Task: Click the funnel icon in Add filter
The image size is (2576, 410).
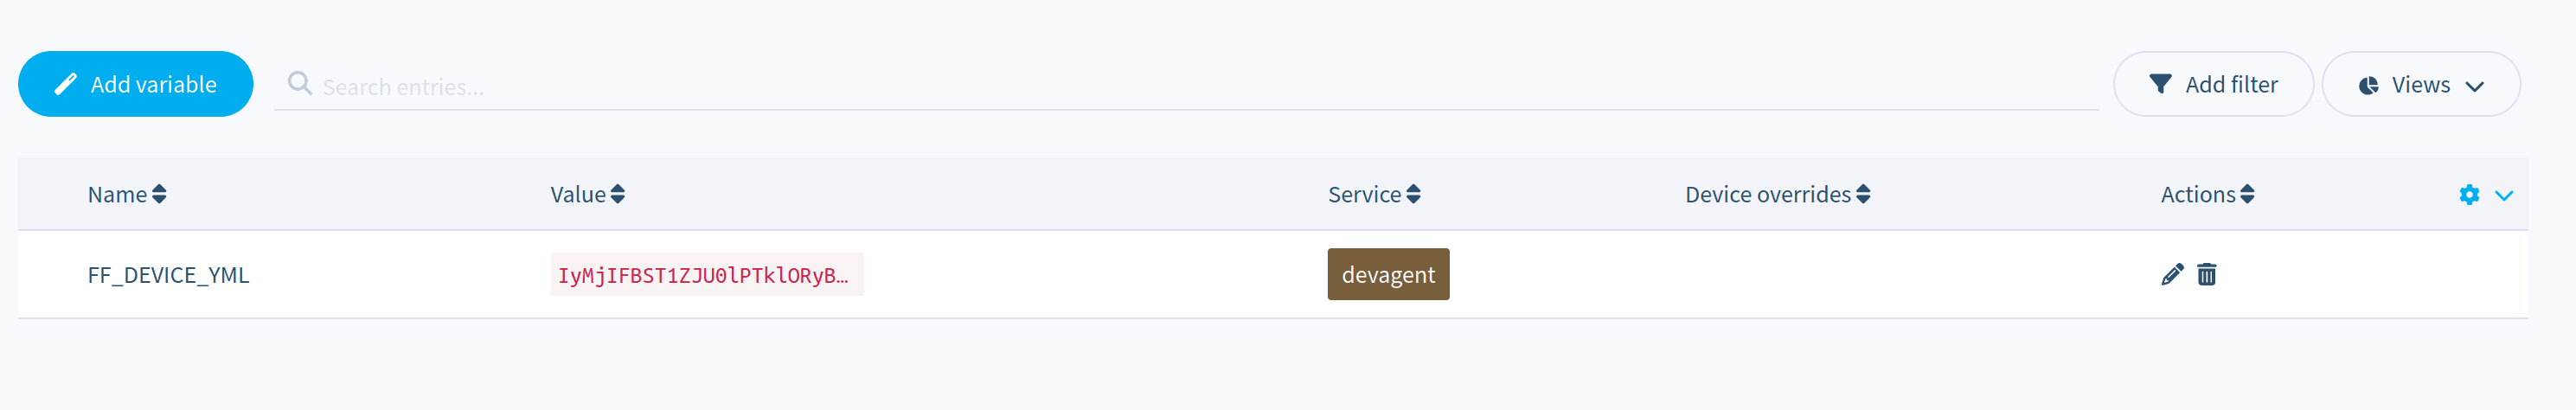Action: tap(2160, 85)
